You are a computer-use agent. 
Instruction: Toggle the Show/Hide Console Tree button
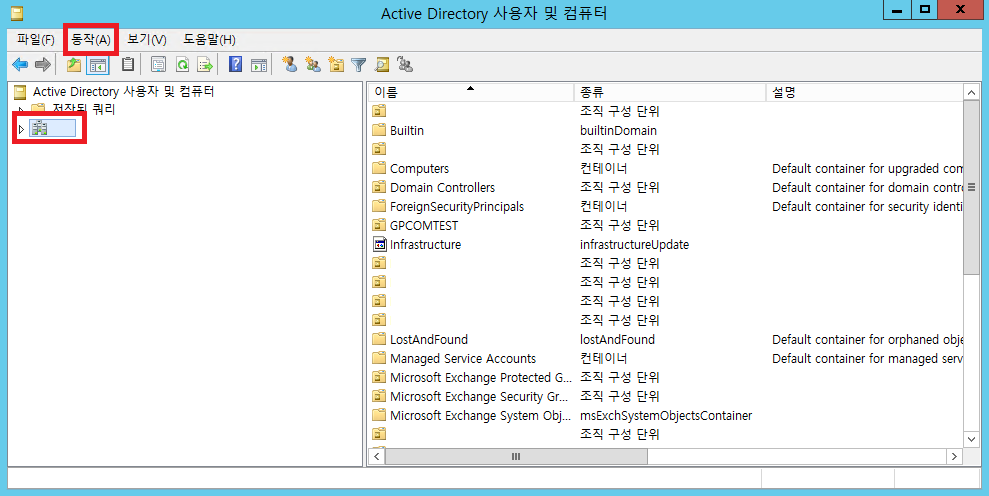pyautogui.click(x=97, y=64)
